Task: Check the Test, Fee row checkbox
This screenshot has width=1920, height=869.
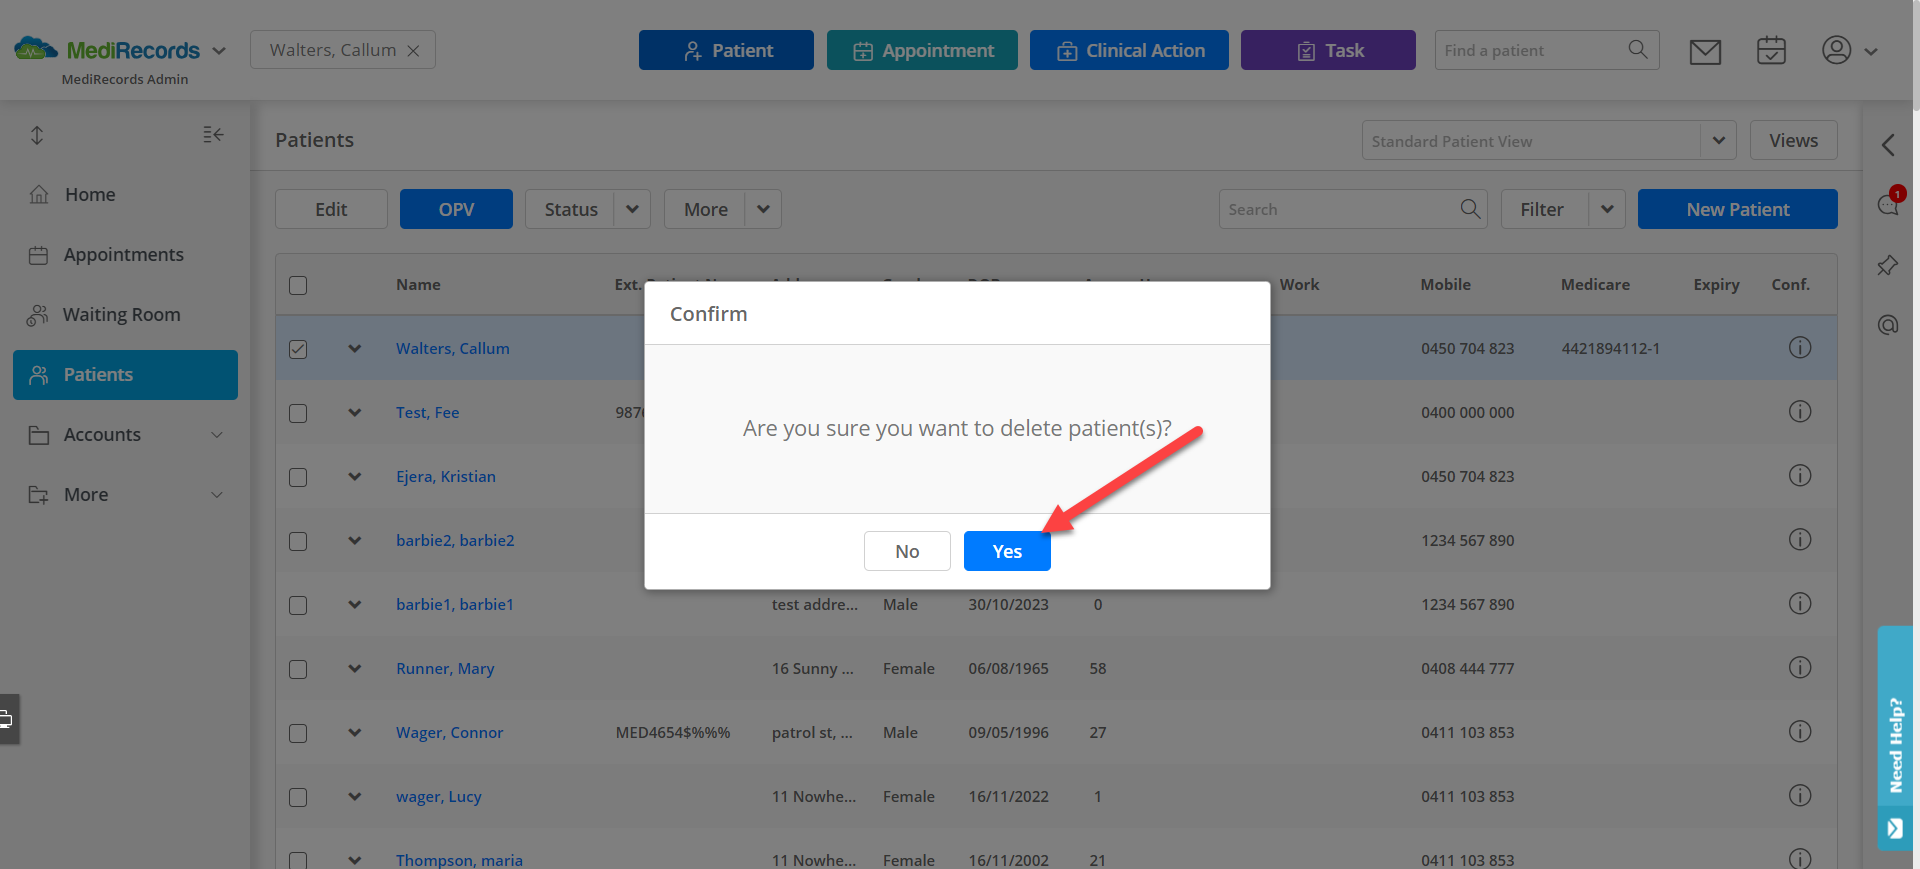Action: (298, 413)
